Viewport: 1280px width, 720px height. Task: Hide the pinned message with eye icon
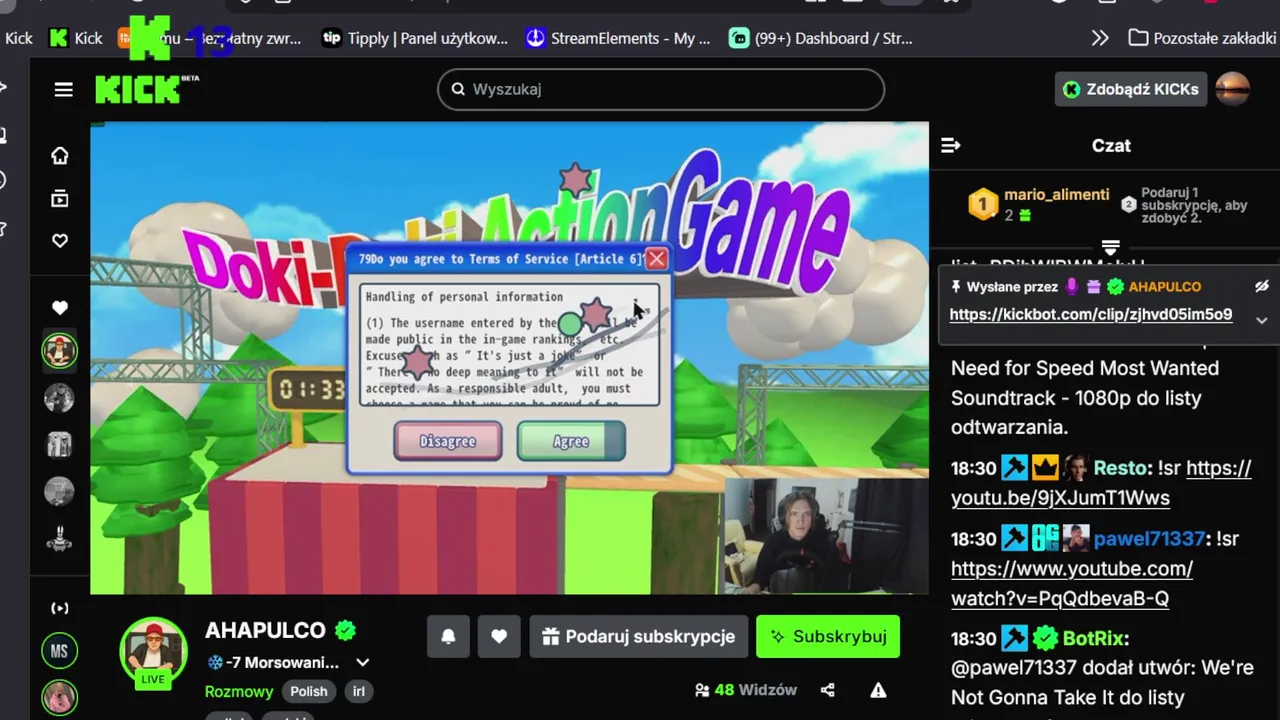pyautogui.click(x=1262, y=286)
